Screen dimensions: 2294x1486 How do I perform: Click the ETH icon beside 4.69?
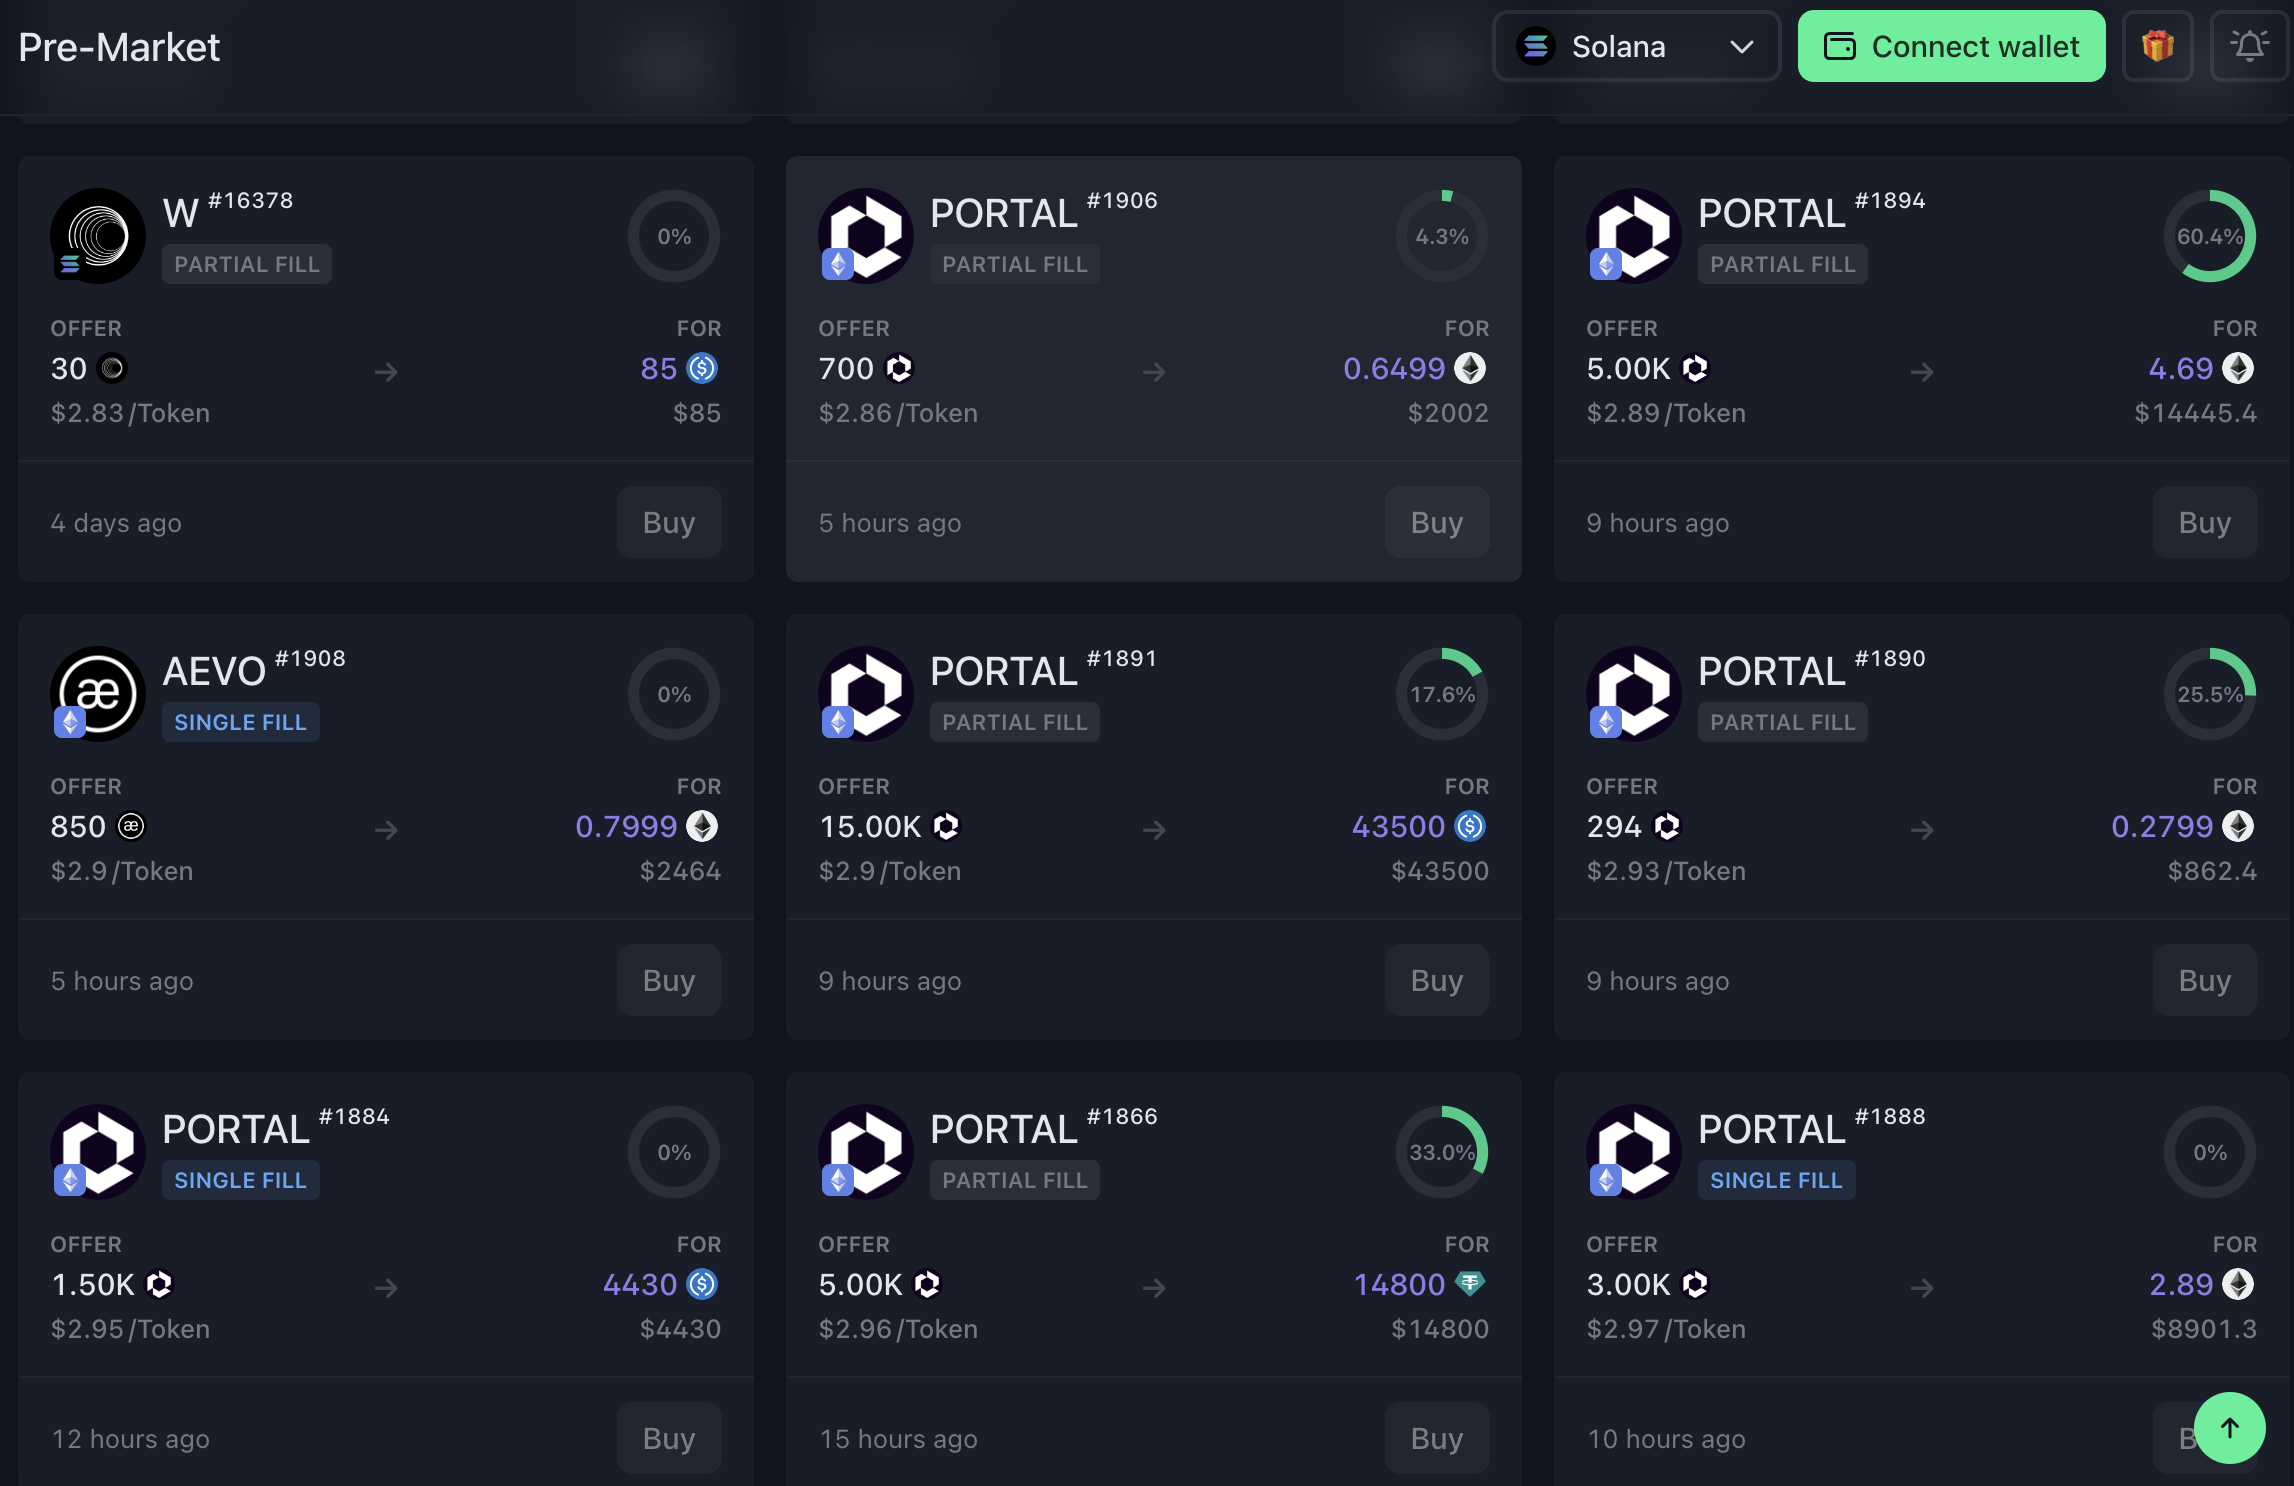pos(2238,368)
